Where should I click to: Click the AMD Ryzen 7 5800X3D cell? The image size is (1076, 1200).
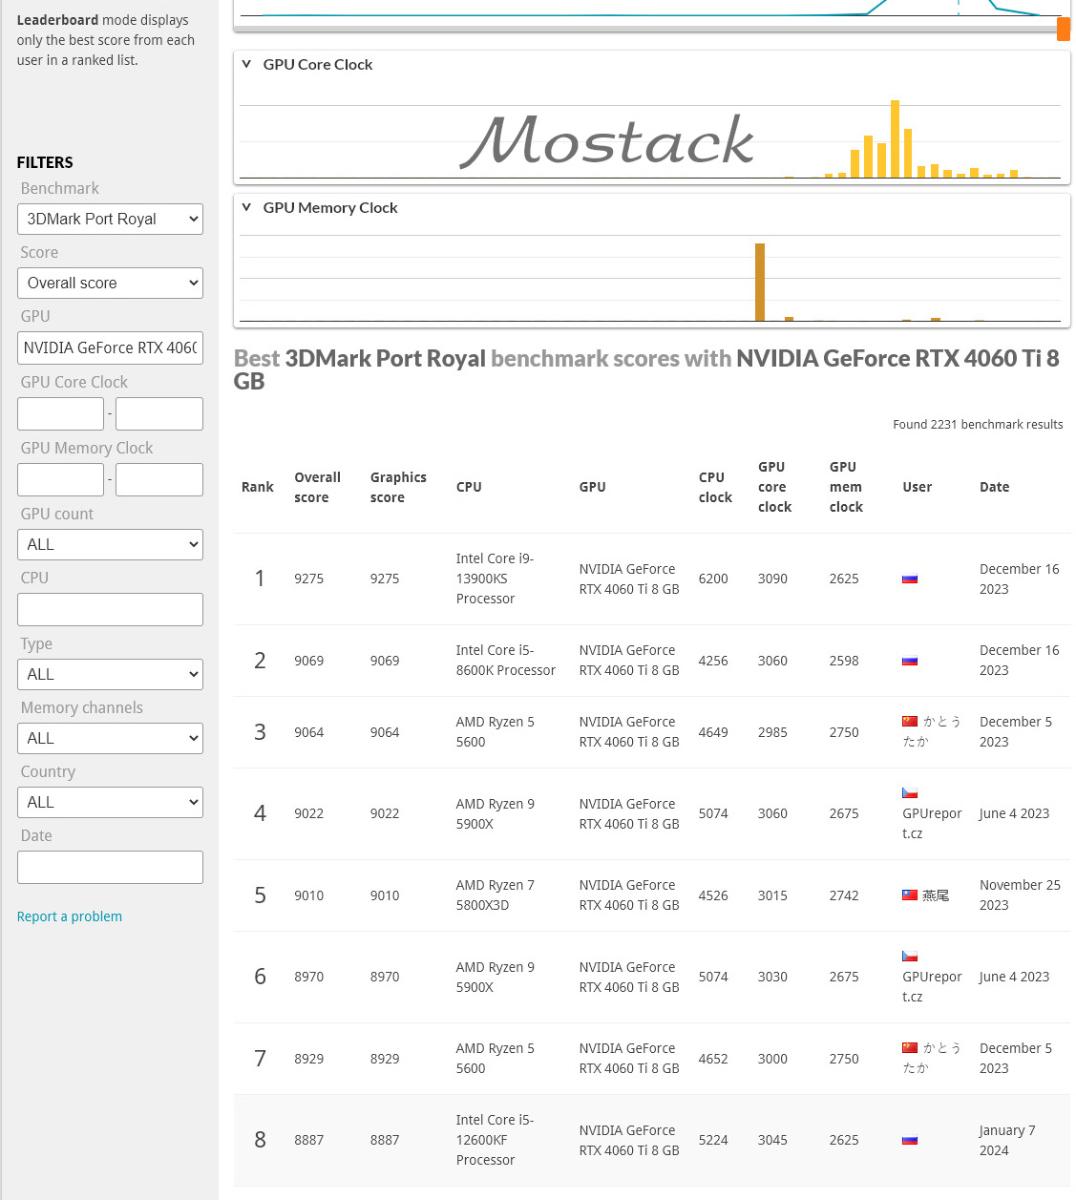coord(496,895)
